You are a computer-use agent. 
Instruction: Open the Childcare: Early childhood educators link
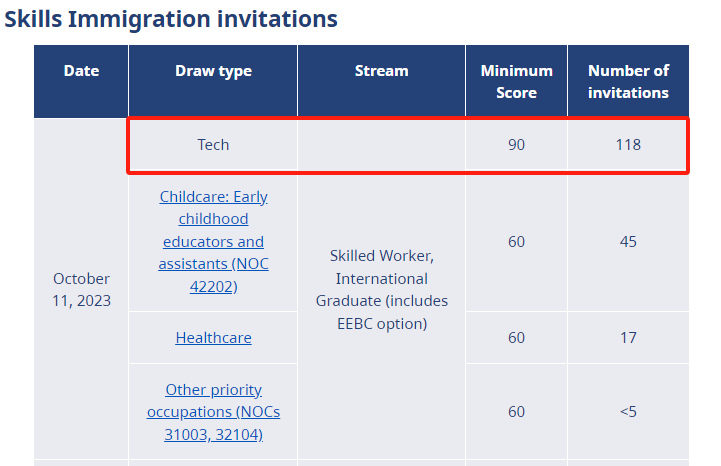[x=213, y=241]
